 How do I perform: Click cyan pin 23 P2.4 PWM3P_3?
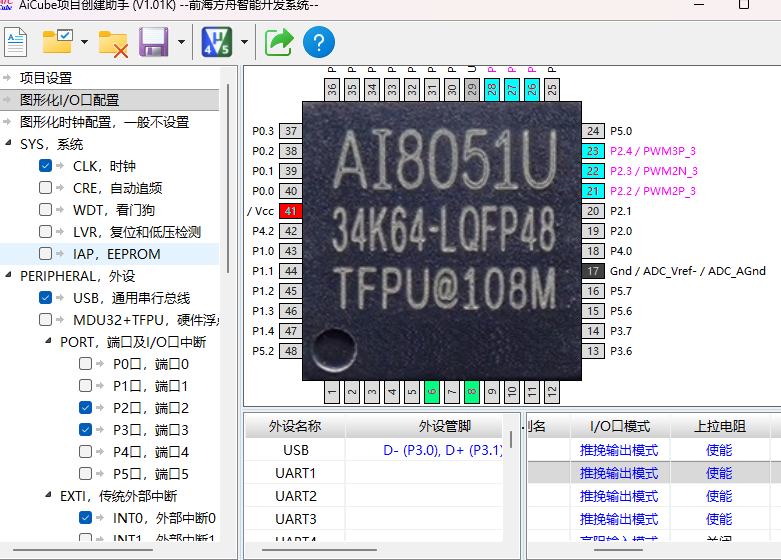coord(593,151)
